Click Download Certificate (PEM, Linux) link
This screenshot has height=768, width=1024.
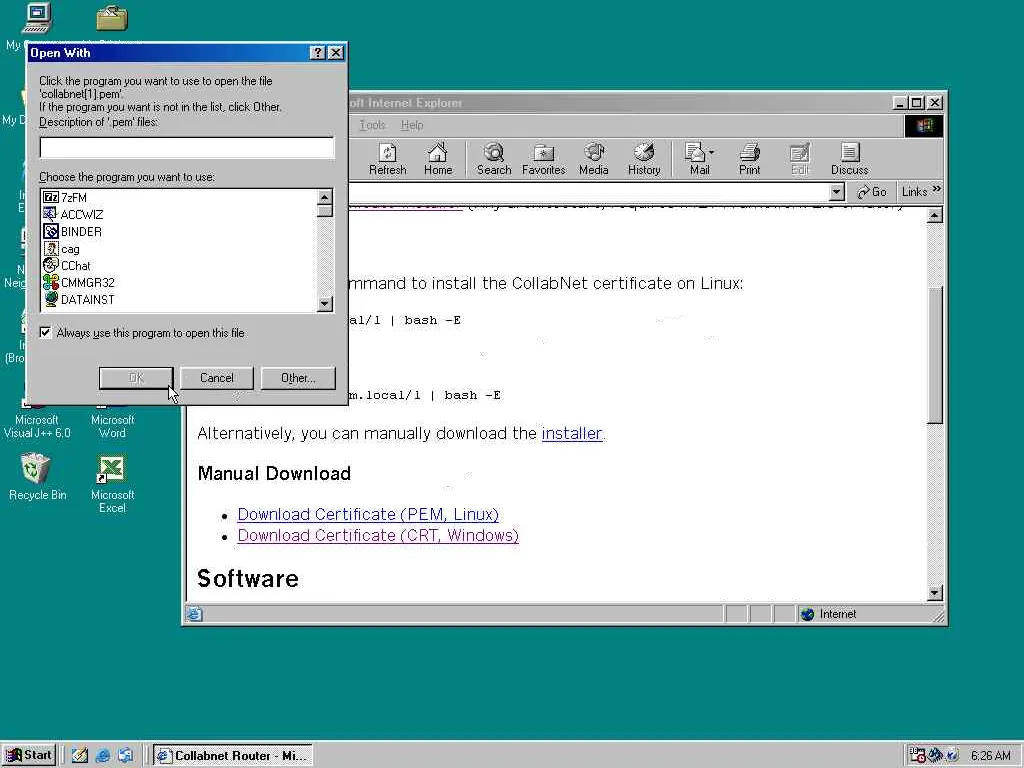(368, 515)
